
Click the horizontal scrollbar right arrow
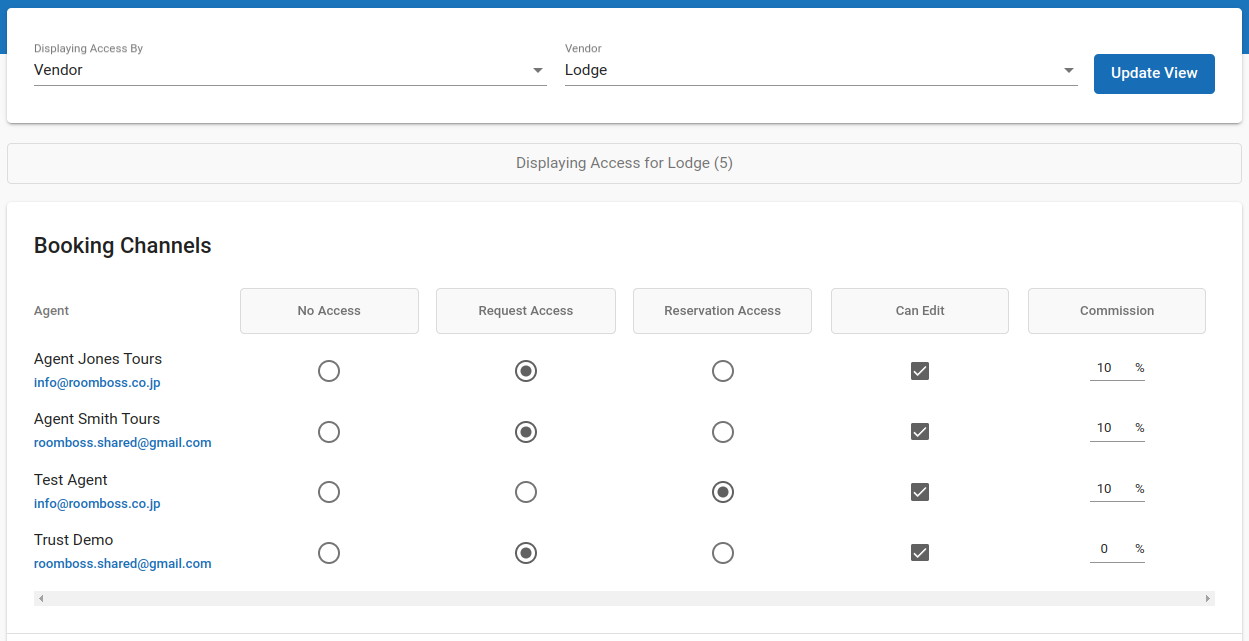click(x=1208, y=599)
